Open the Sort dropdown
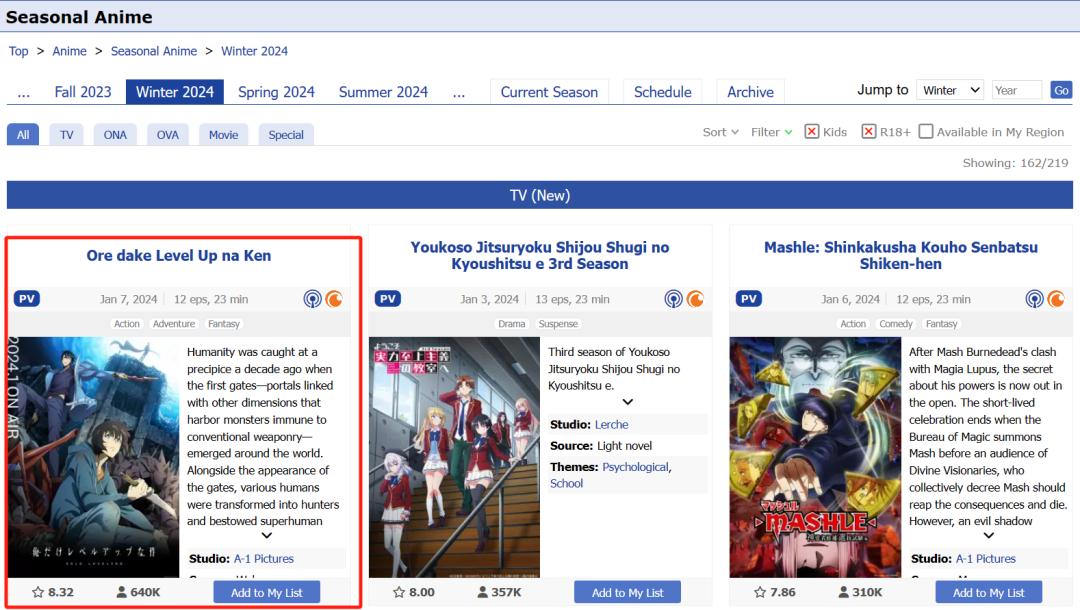 click(720, 132)
